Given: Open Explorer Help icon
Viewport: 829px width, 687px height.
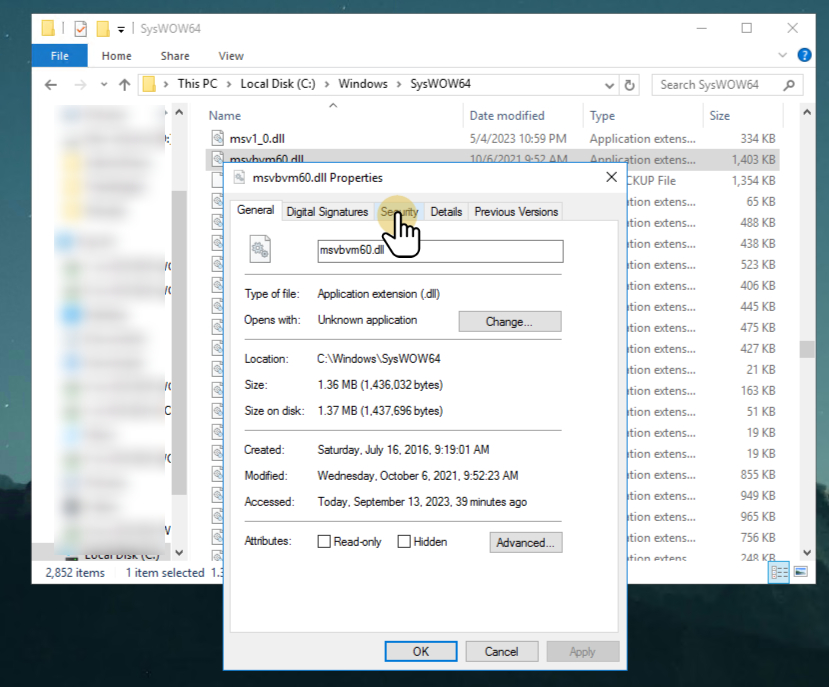Looking at the screenshot, I should pos(804,55).
